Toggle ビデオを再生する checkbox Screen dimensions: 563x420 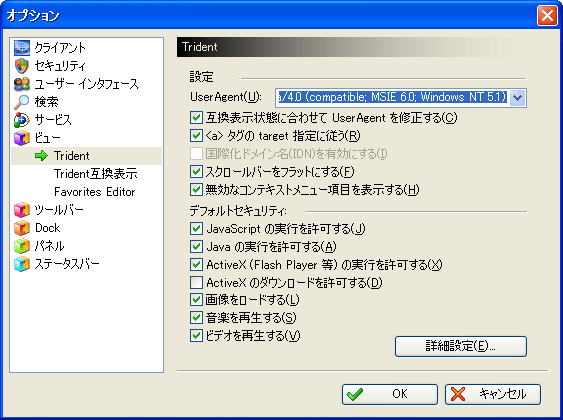[x=196, y=336]
